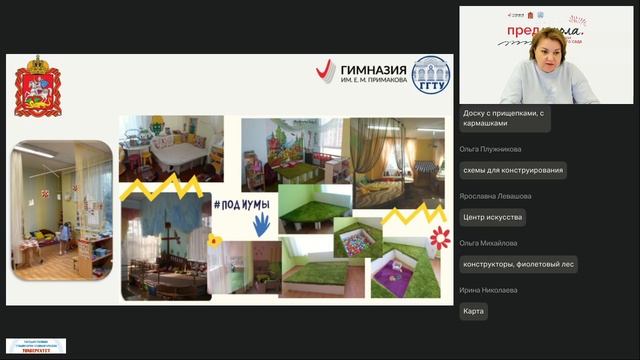Click photo of canopy bed with drapes
Image resolution: width=640 pixels, height=360 pixels.
(397, 163)
